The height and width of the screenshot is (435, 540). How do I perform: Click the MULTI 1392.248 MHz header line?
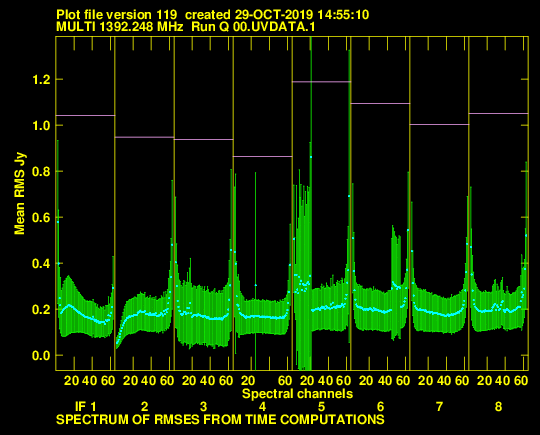point(186,27)
